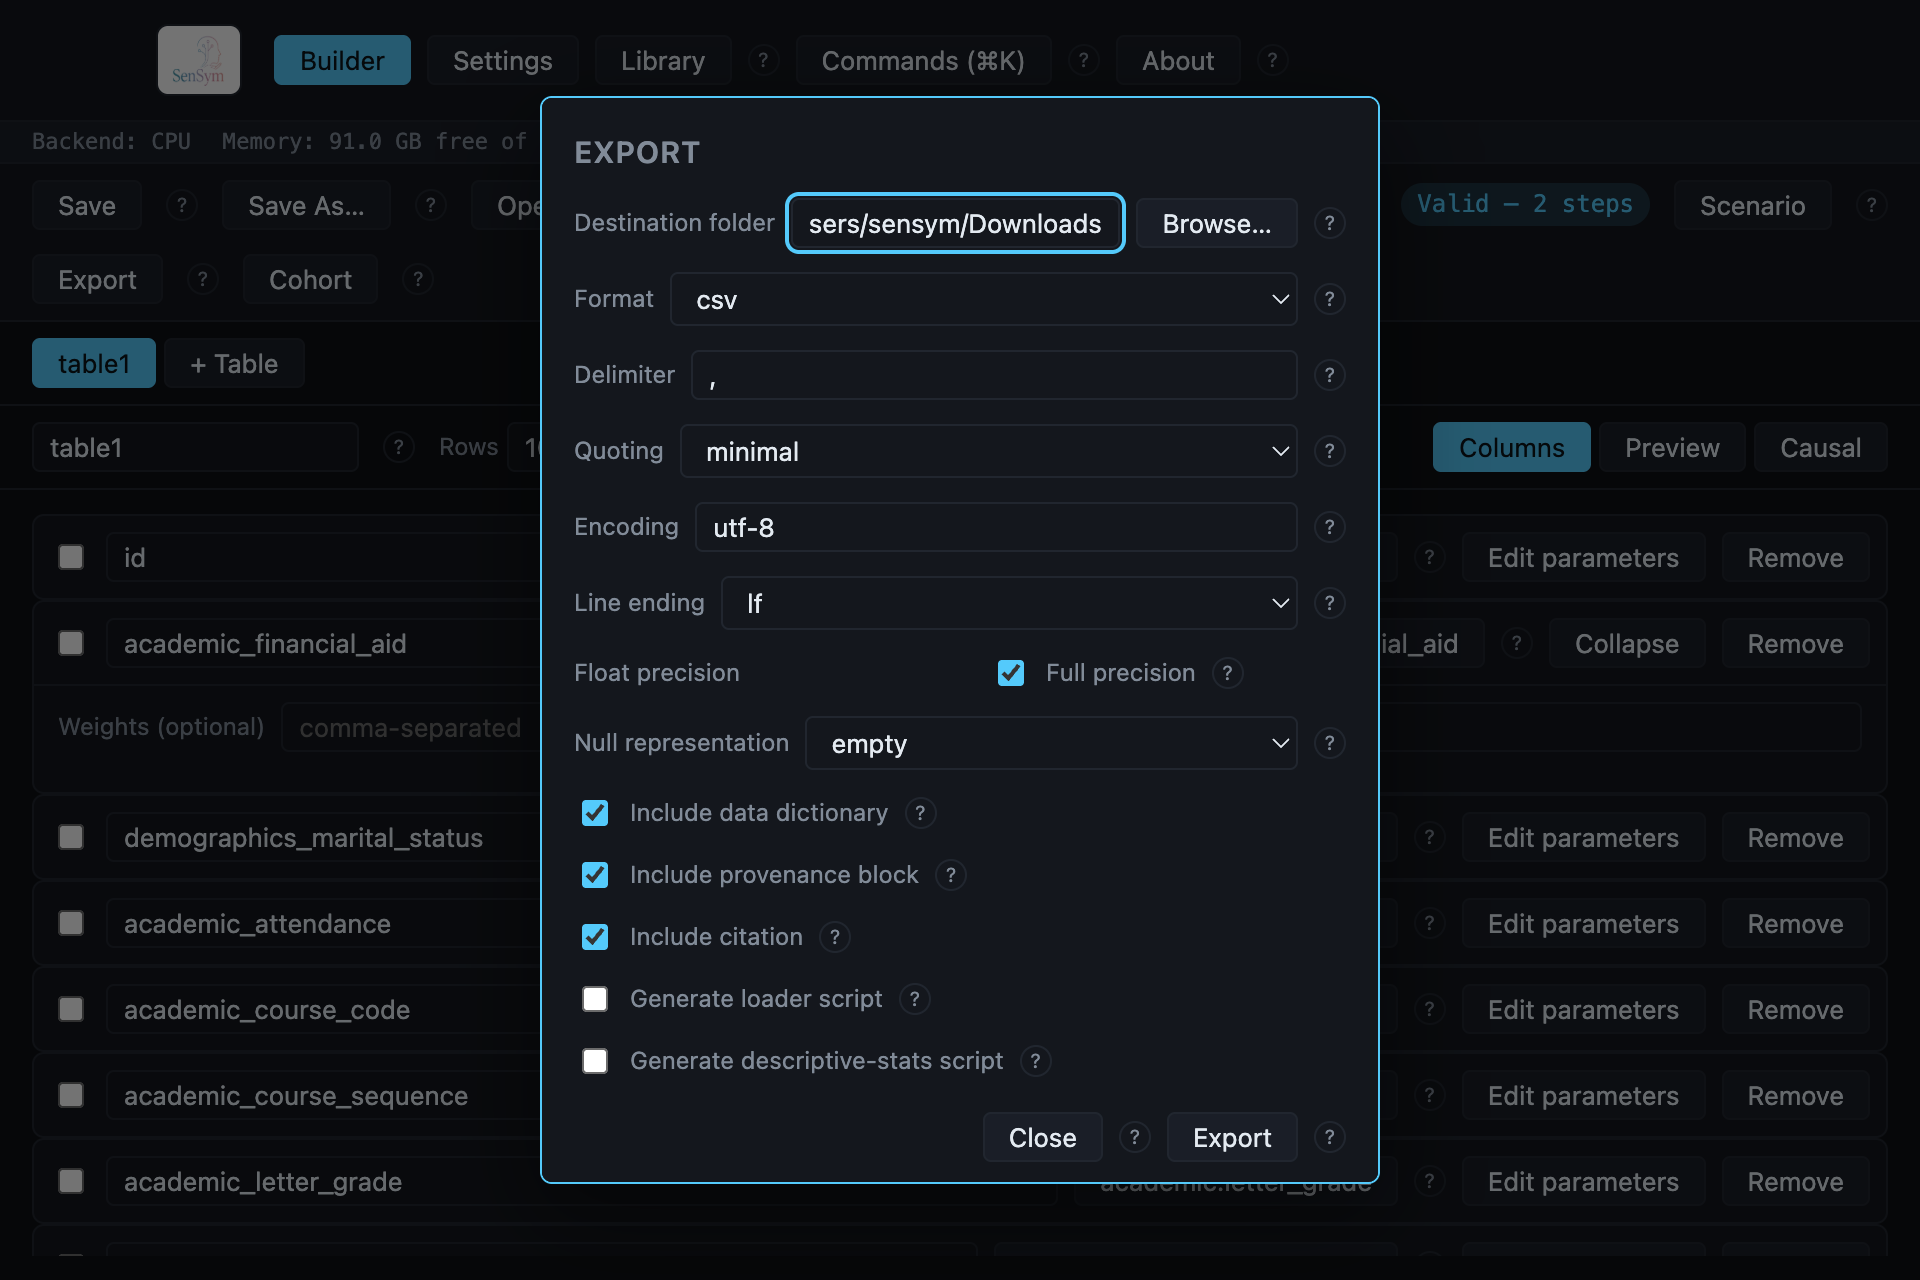Uncheck Include provenance block
This screenshot has height=1280, width=1920.
pyautogui.click(x=595, y=875)
